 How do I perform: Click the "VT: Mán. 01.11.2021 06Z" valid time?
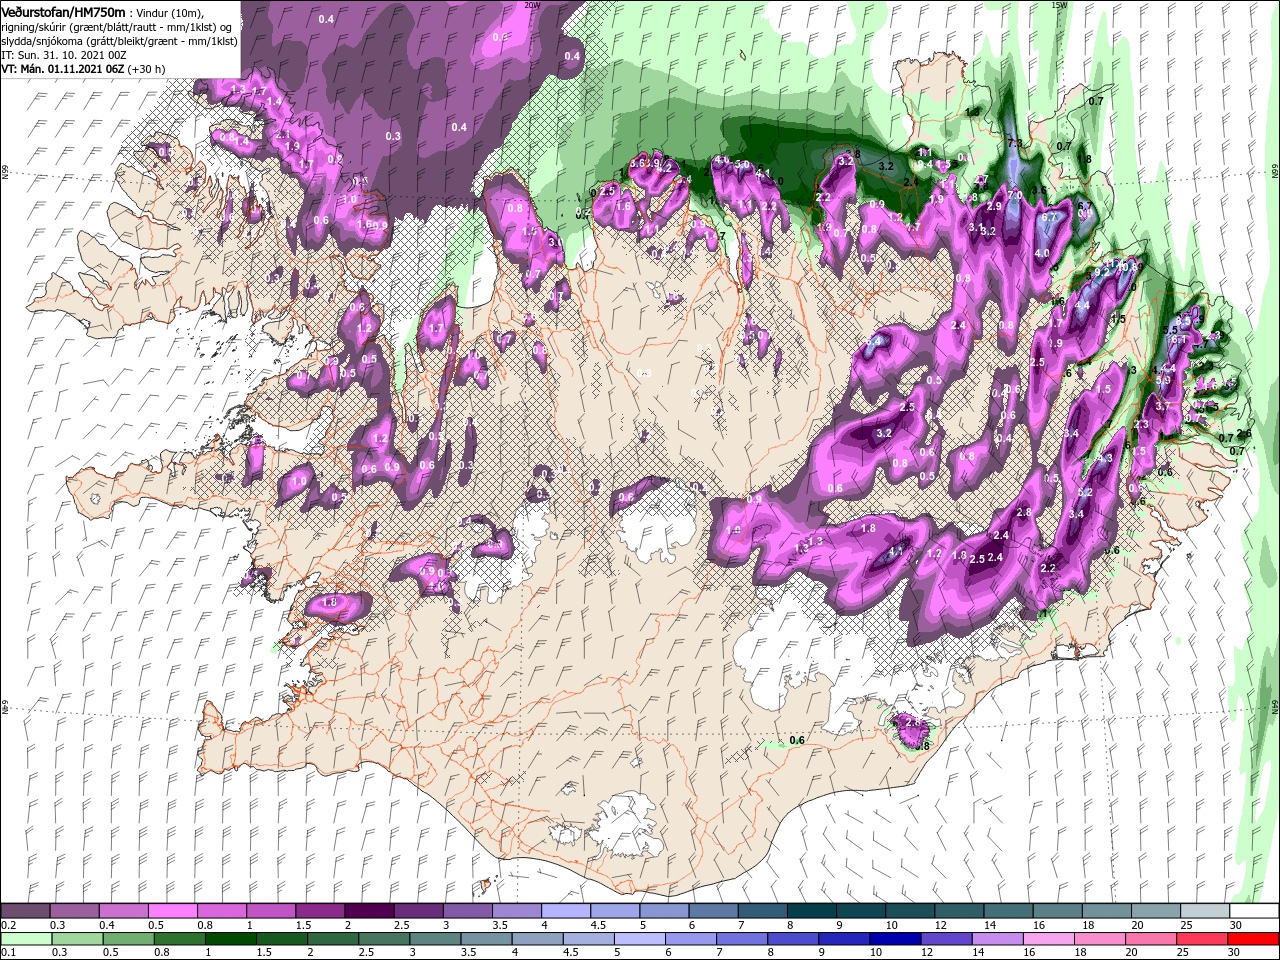pos(63,69)
